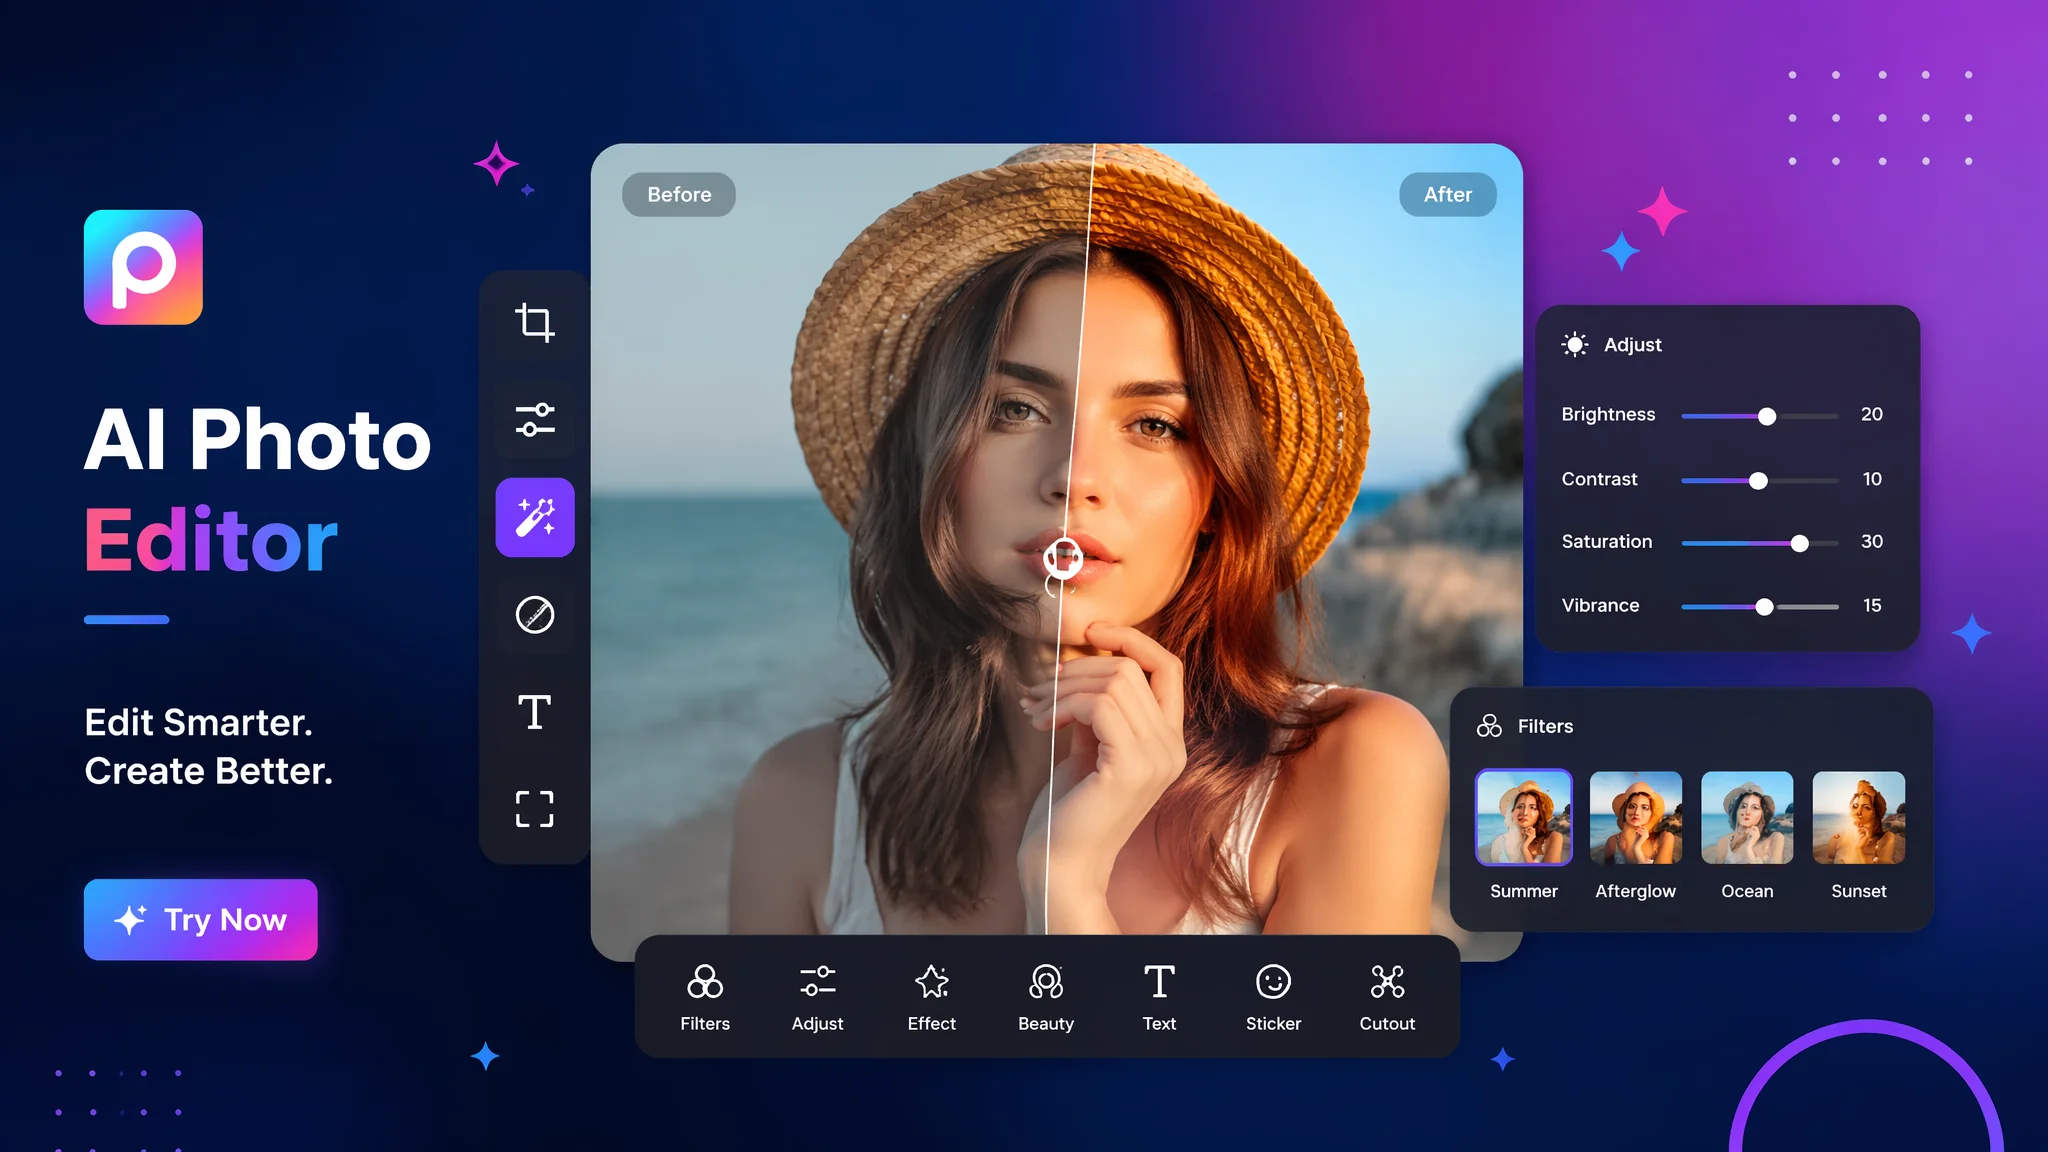Click the Vibrance label
The width and height of the screenshot is (2048, 1152).
click(x=1600, y=605)
